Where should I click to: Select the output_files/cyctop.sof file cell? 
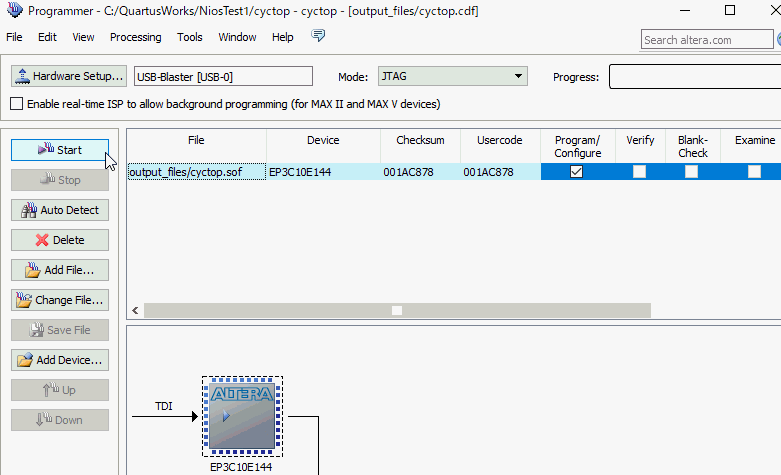[x=197, y=172]
